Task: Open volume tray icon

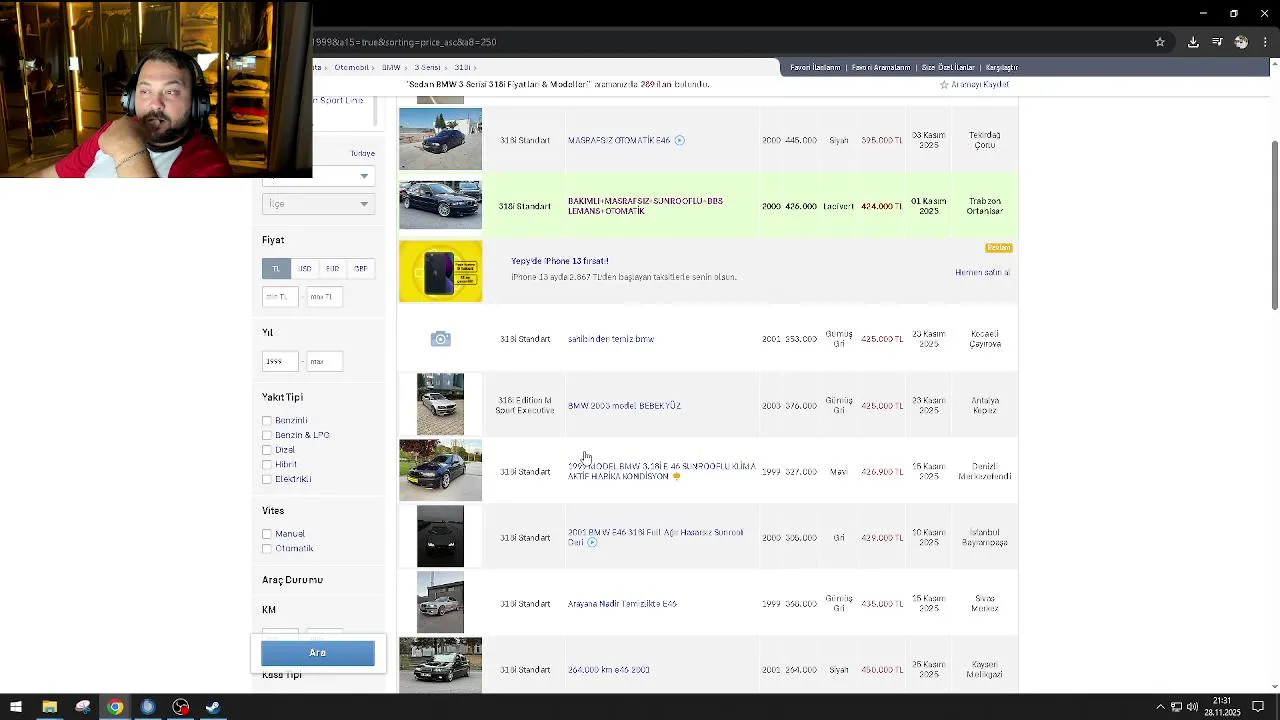Action: pos(1192,707)
